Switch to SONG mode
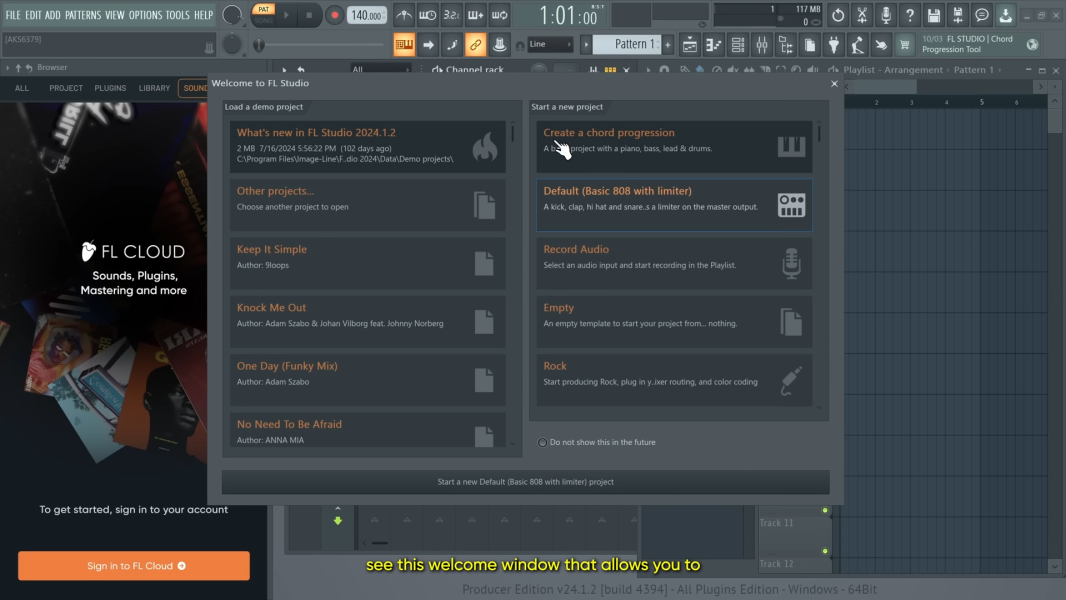This screenshot has width=1066, height=600. 263,20
